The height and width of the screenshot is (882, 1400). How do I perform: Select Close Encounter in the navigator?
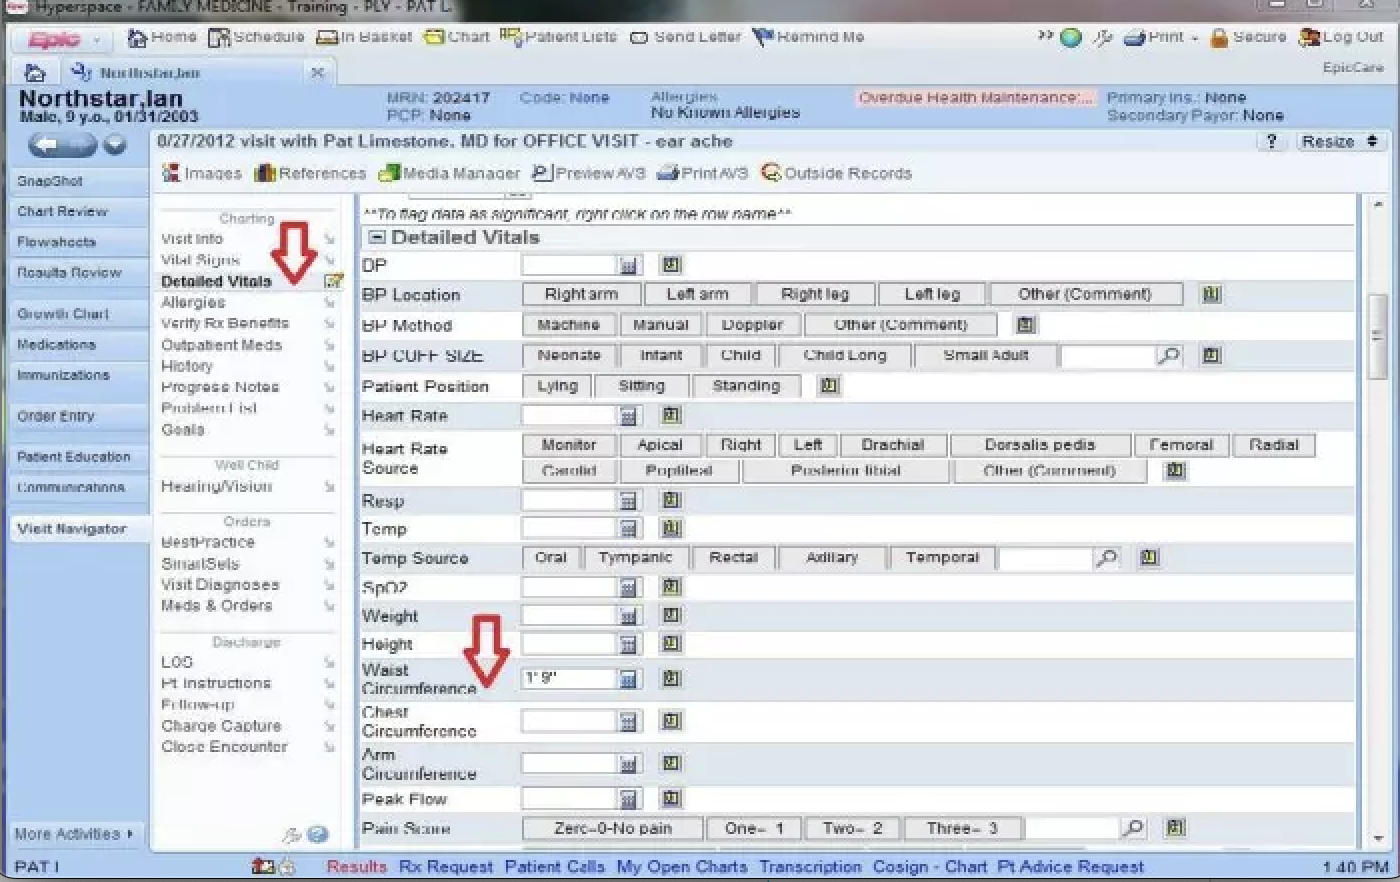click(224, 747)
